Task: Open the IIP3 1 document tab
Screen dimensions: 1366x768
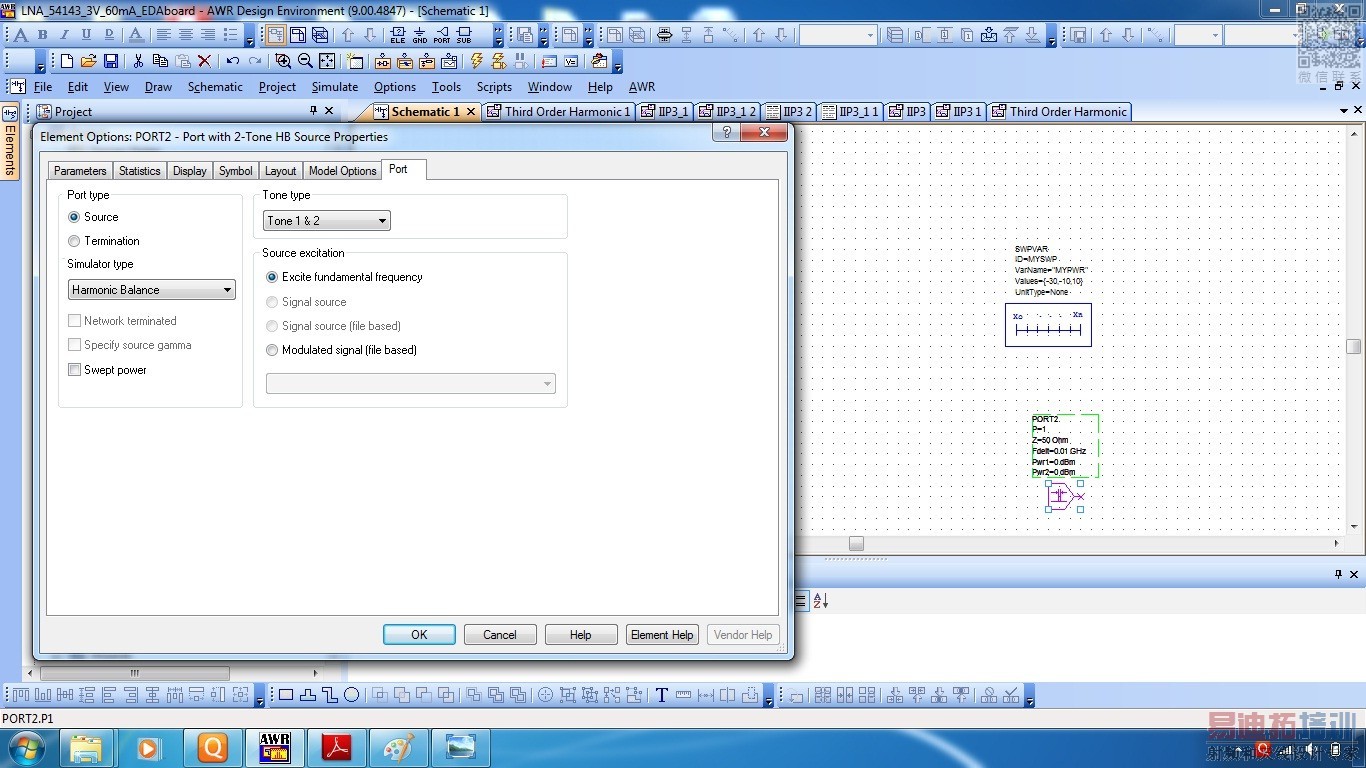Action: 958,112
